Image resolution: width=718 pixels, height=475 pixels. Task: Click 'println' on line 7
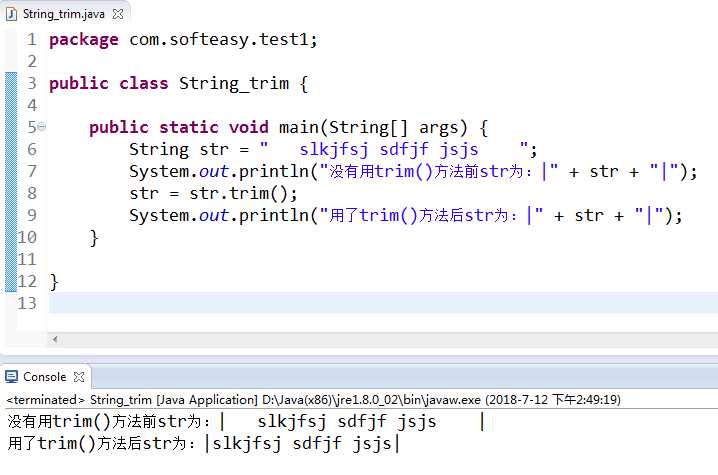point(274,171)
